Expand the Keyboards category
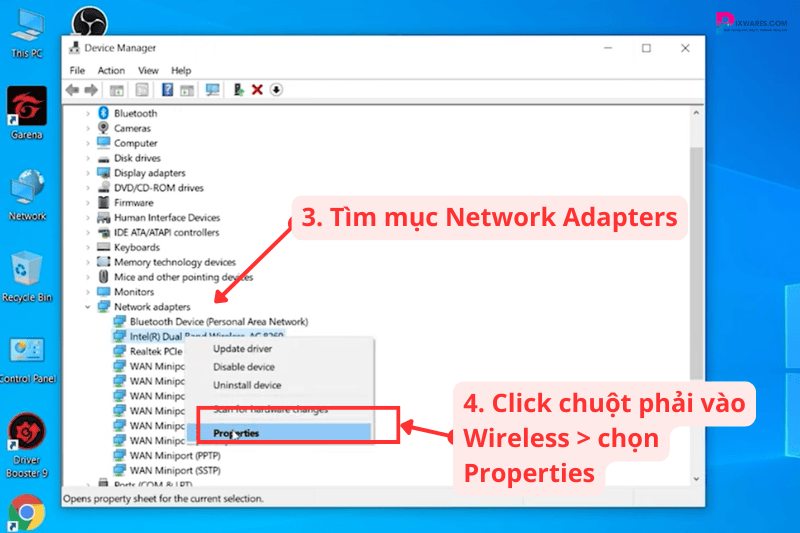 88,247
